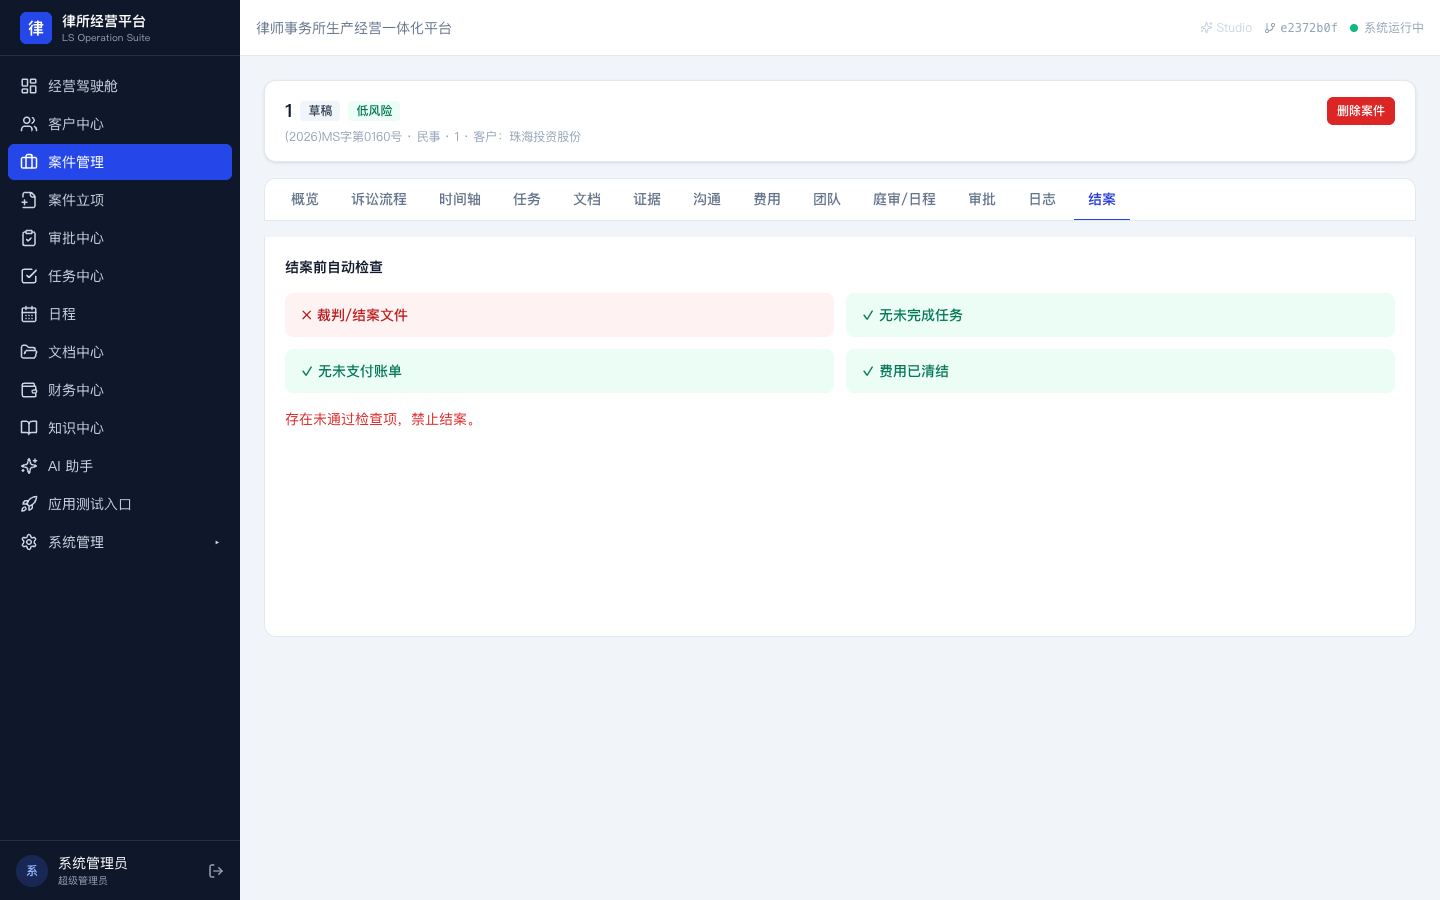The image size is (1440, 900).
Task: Select the 时间轴 tab
Action: point(460,200)
